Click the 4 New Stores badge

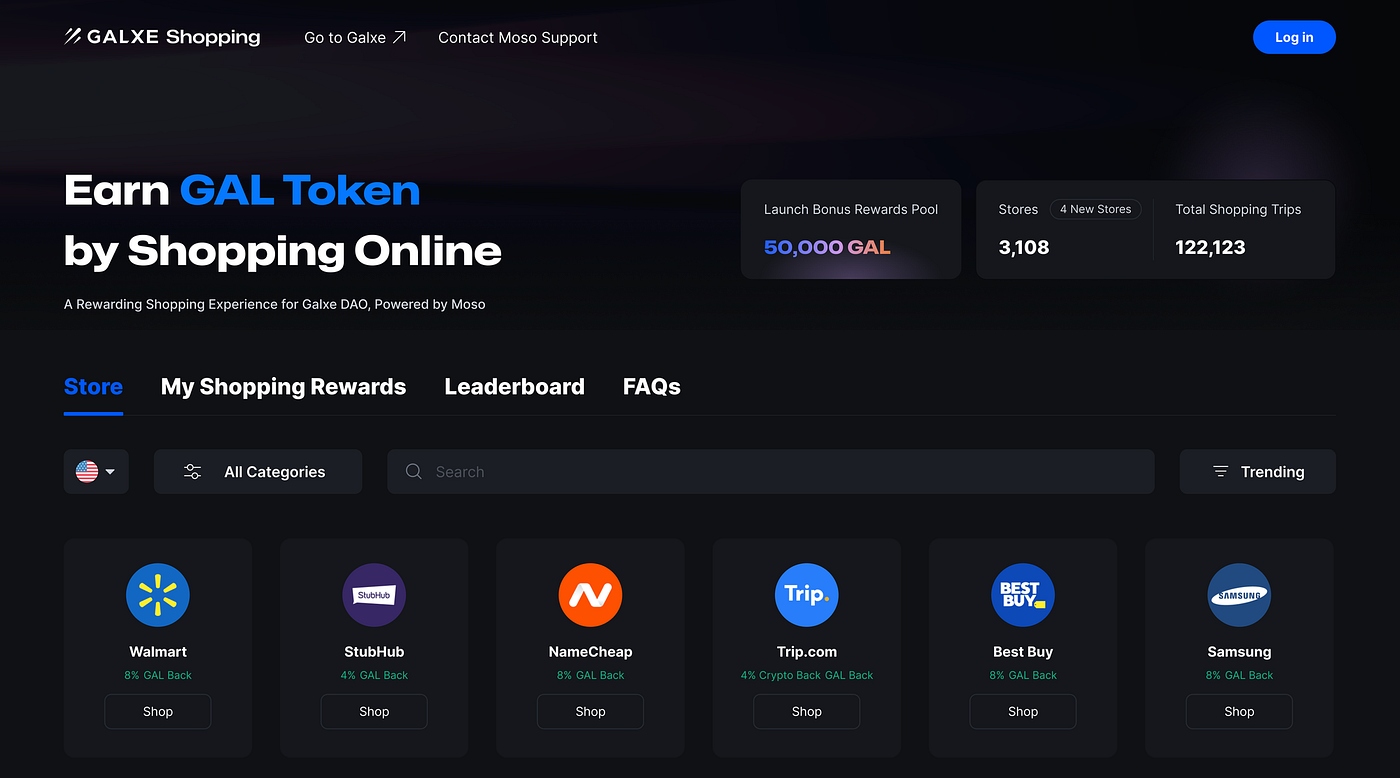click(1095, 209)
